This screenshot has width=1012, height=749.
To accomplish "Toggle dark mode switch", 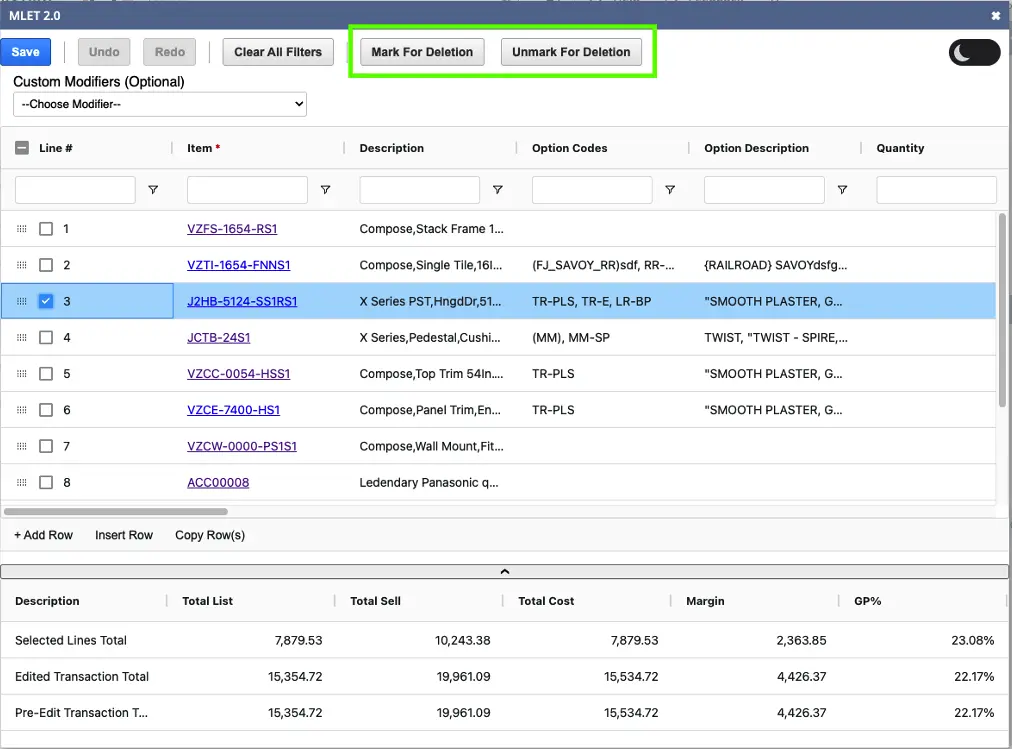I will pos(974,52).
